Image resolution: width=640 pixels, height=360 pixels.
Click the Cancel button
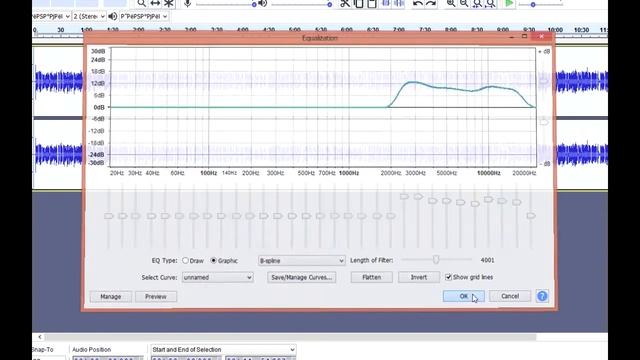click(x=510, y=296)
